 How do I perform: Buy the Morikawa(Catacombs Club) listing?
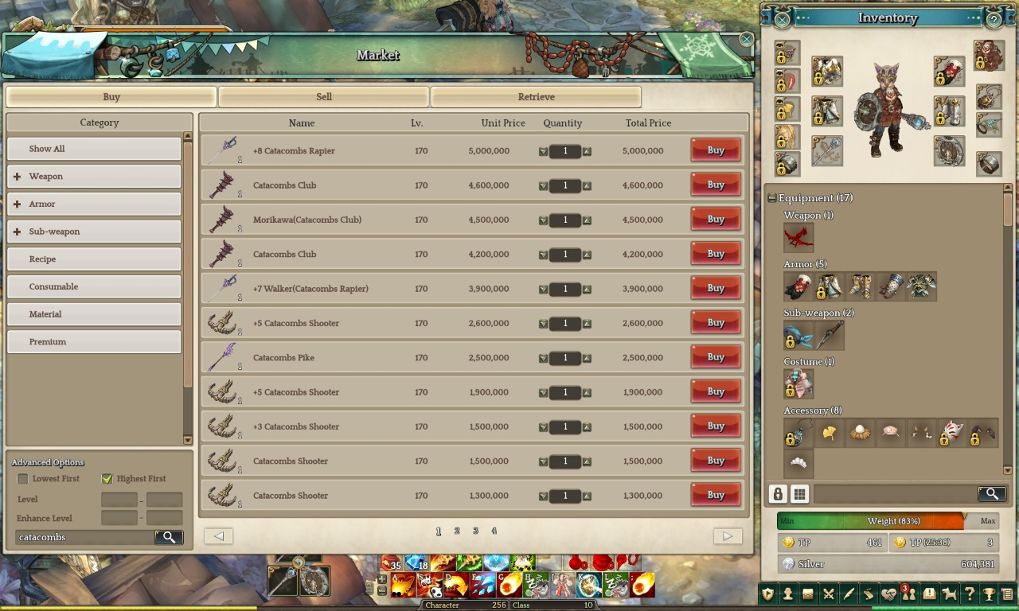tap(716, 220)
